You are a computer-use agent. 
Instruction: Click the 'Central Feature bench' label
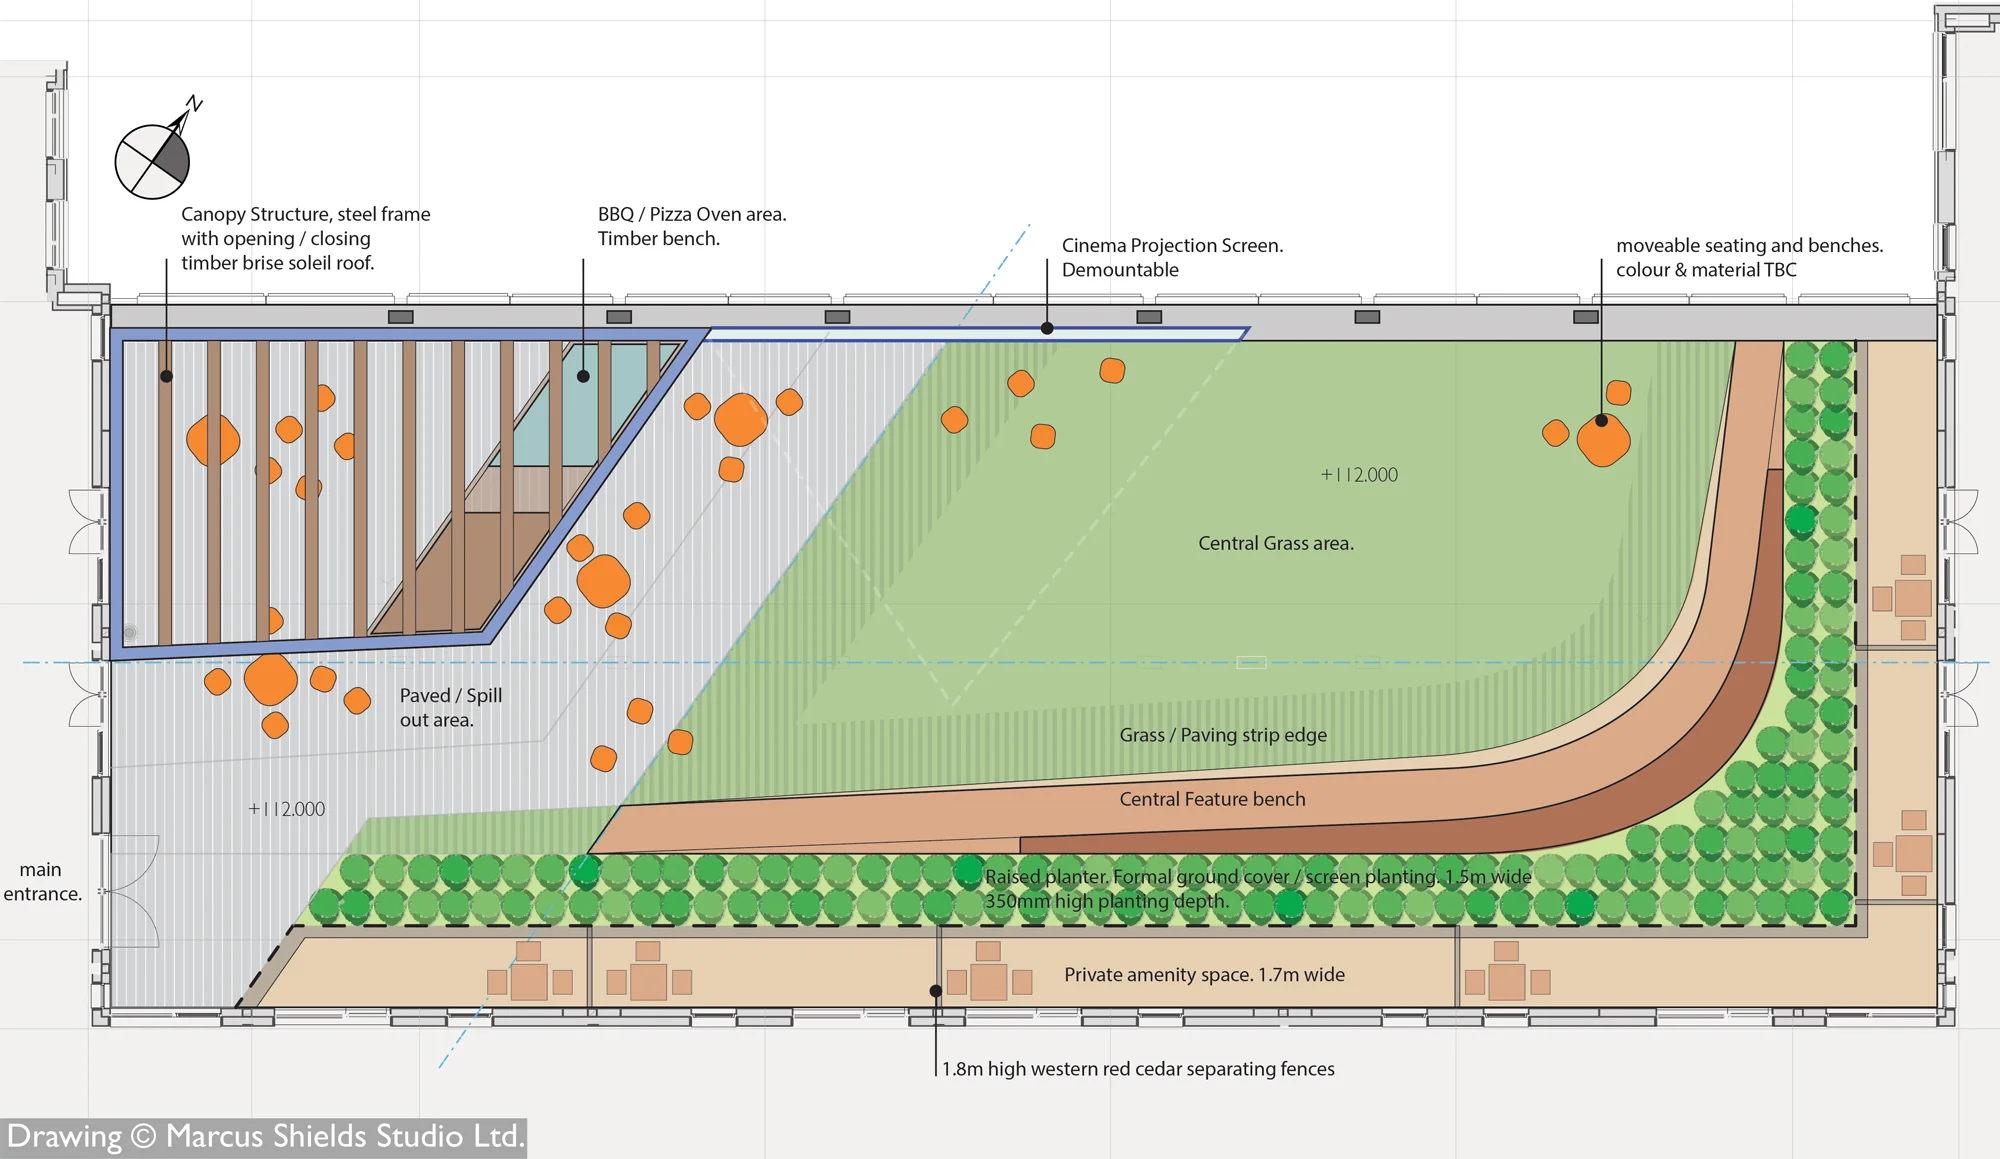click(x=1212, y=799)
